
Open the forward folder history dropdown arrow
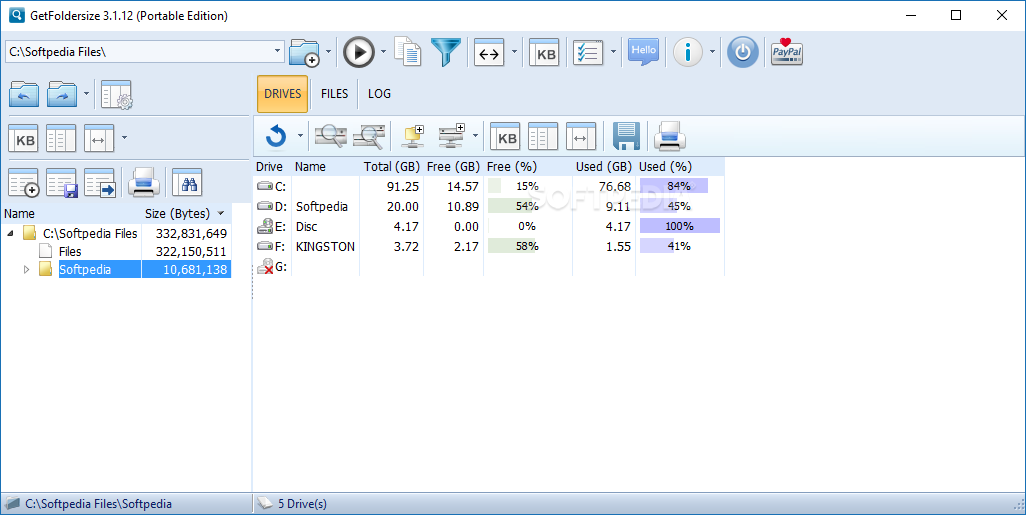coord(86,94)
